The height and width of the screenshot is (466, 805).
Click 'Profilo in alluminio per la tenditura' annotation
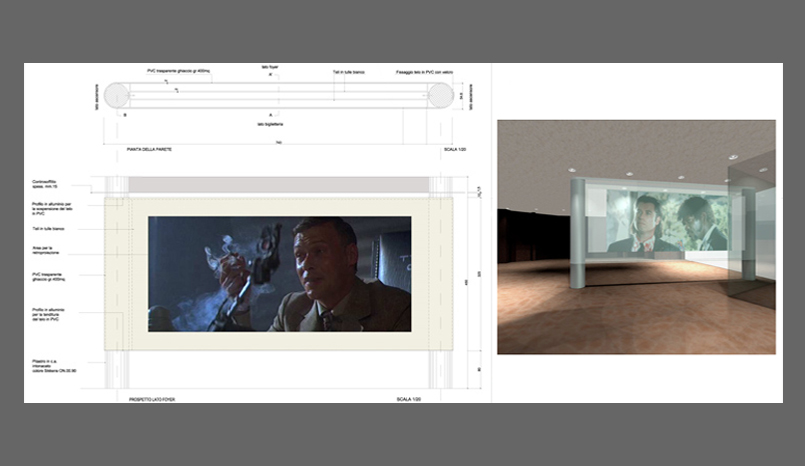(x=48, y=315)
